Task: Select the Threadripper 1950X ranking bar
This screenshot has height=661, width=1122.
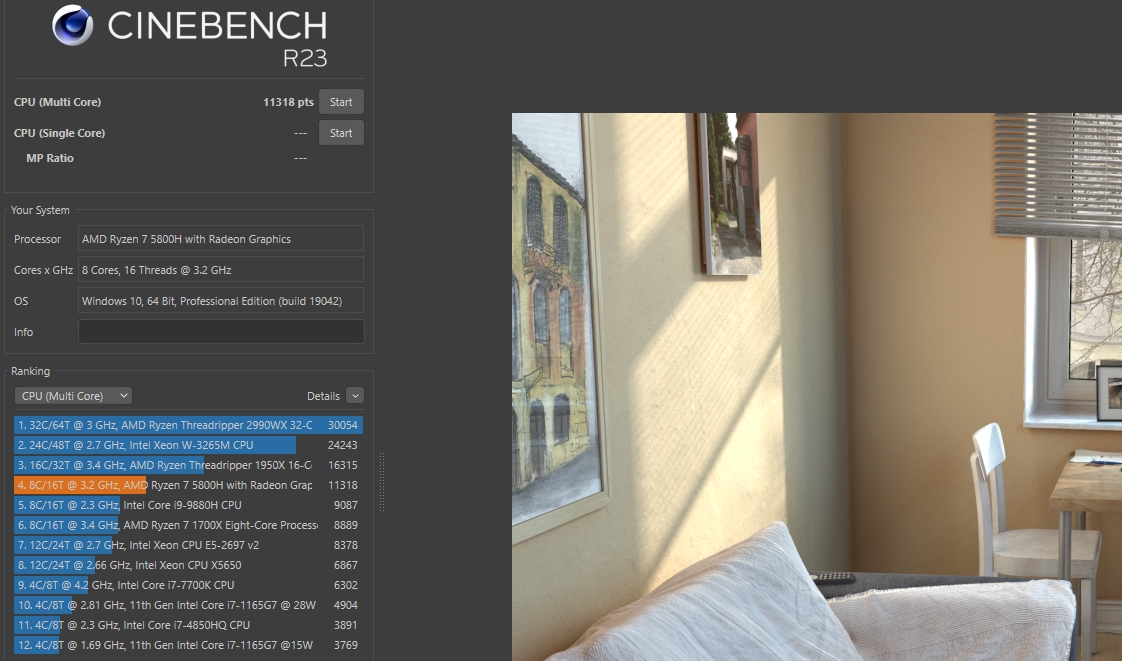Action: pos(188,465)
